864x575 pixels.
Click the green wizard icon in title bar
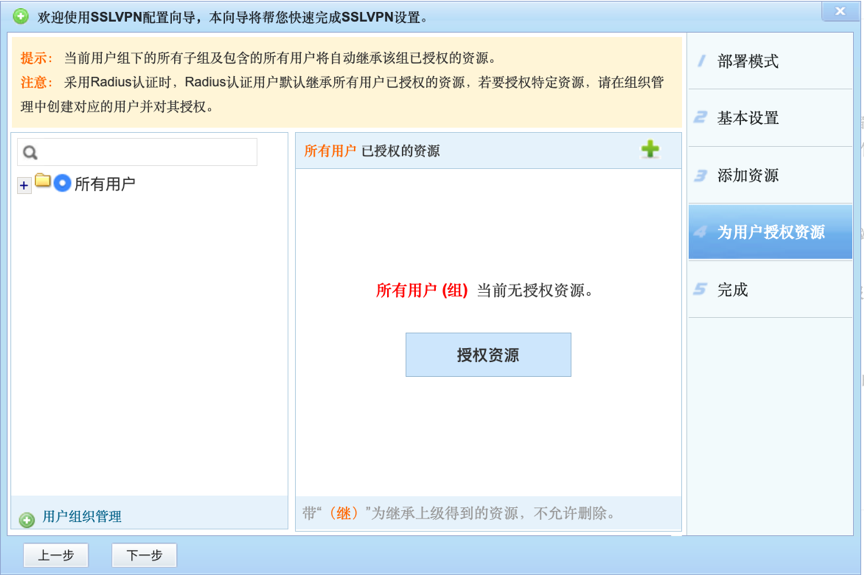click(x=20, y=17)
